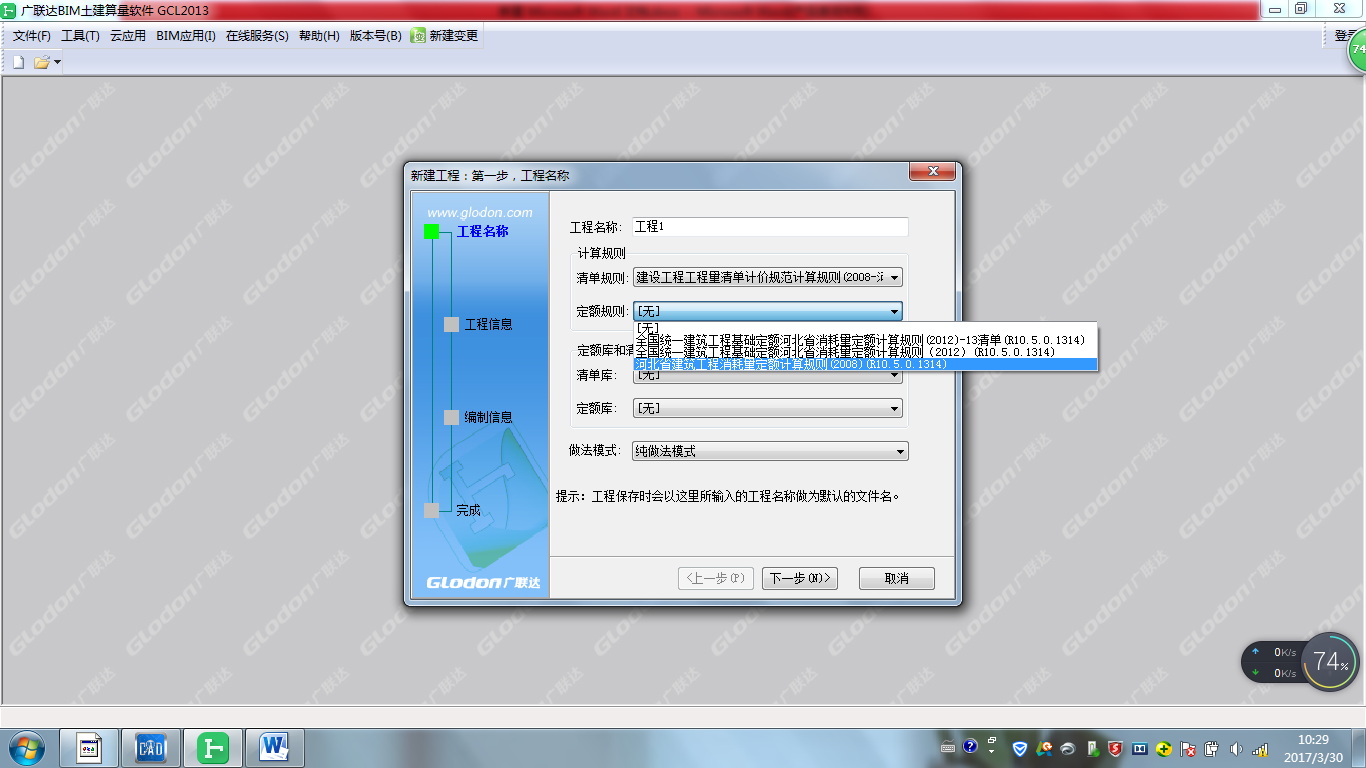Open the first document app in taskbar
The width and height of the screenshot is (1366, 768).
coord(89,748)
